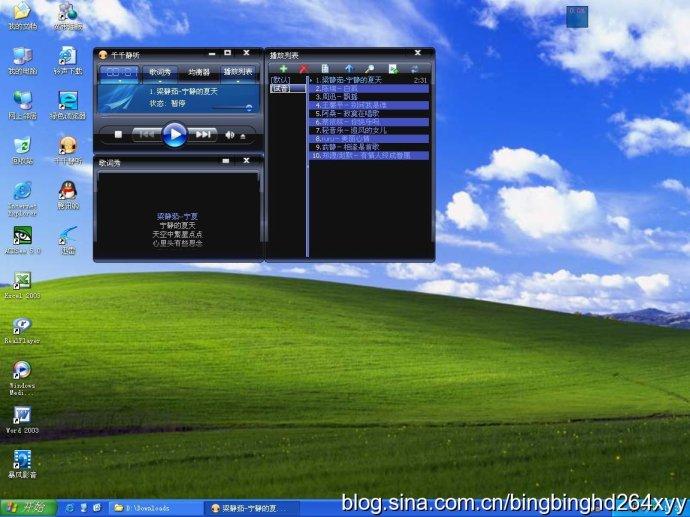690x517 pixels.
Task: Open the 绿色浏览器 desktop shortcut
Action: (x=68, y=106)
